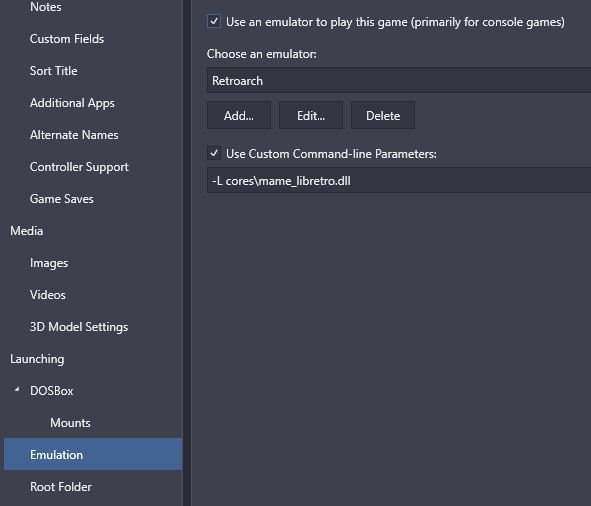Toggle Use Custom Command-line Parameters checkbox
This screenshot has height=506, width=591.
tap(214, 153)
